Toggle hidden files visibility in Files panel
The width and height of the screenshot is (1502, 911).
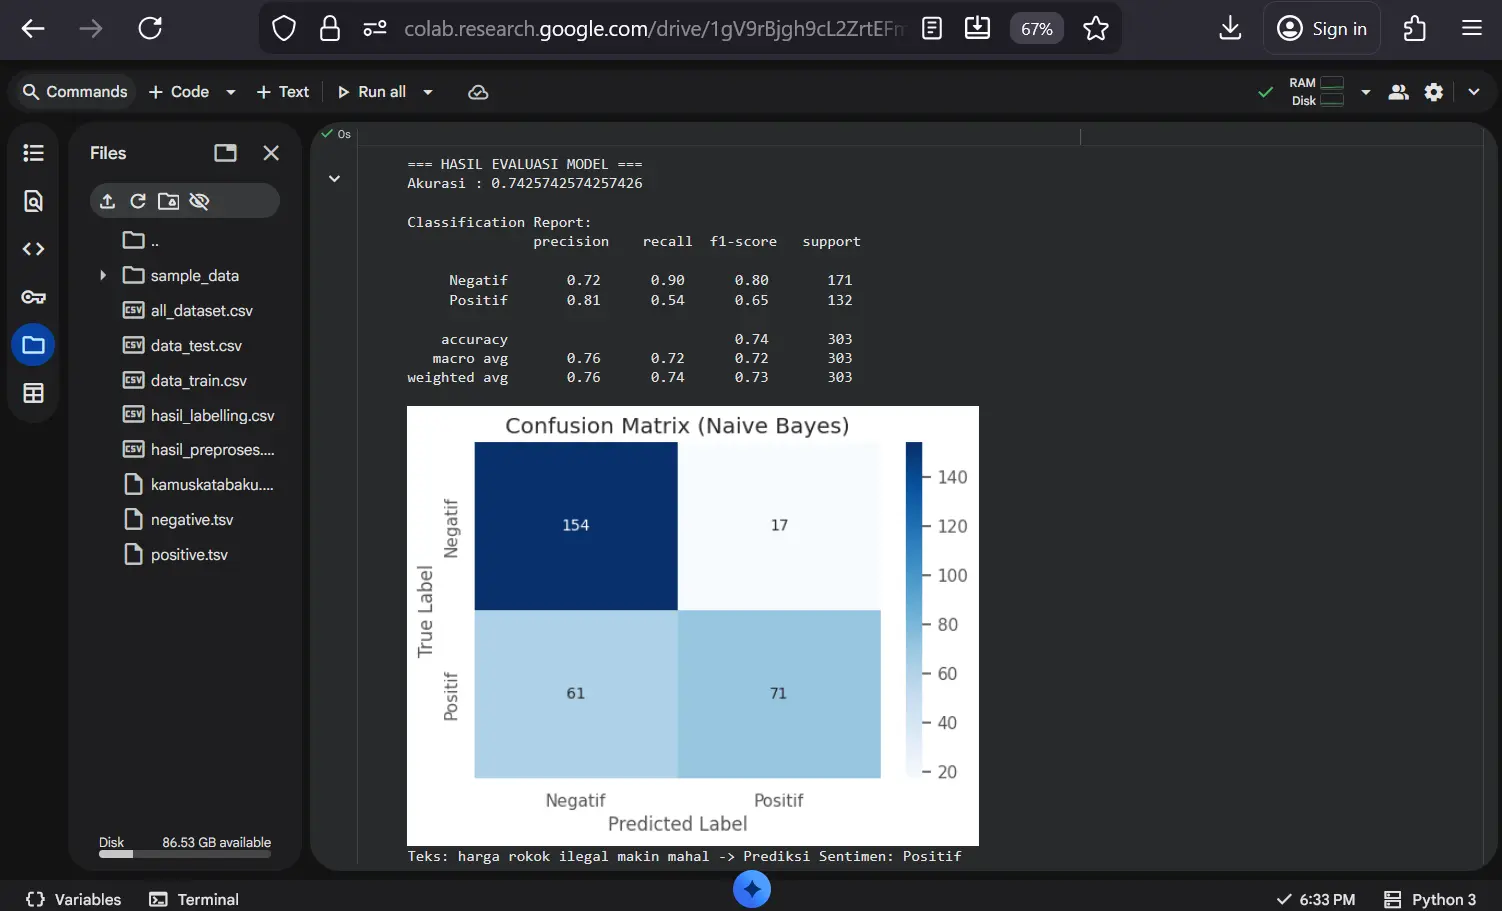click(x=199, y=200)
